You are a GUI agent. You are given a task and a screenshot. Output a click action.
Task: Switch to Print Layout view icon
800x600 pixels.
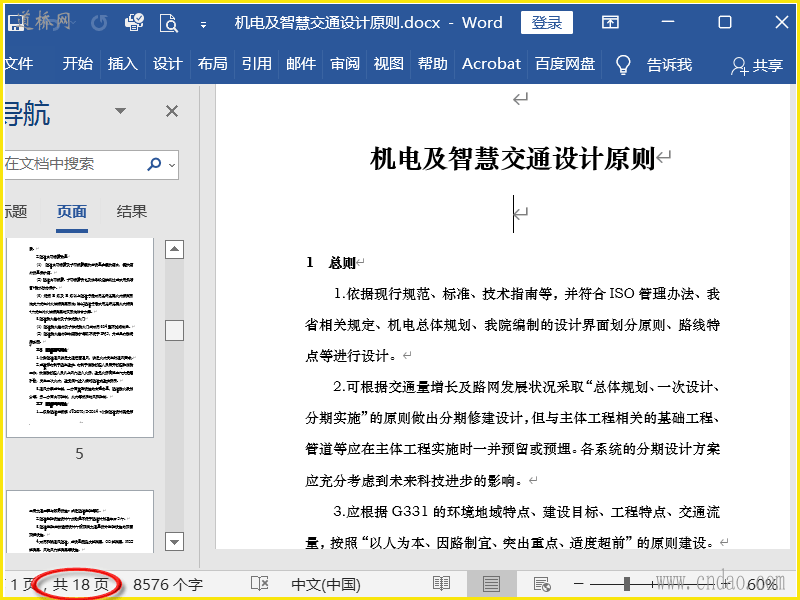pyautogui.click(x=491, y=584)
